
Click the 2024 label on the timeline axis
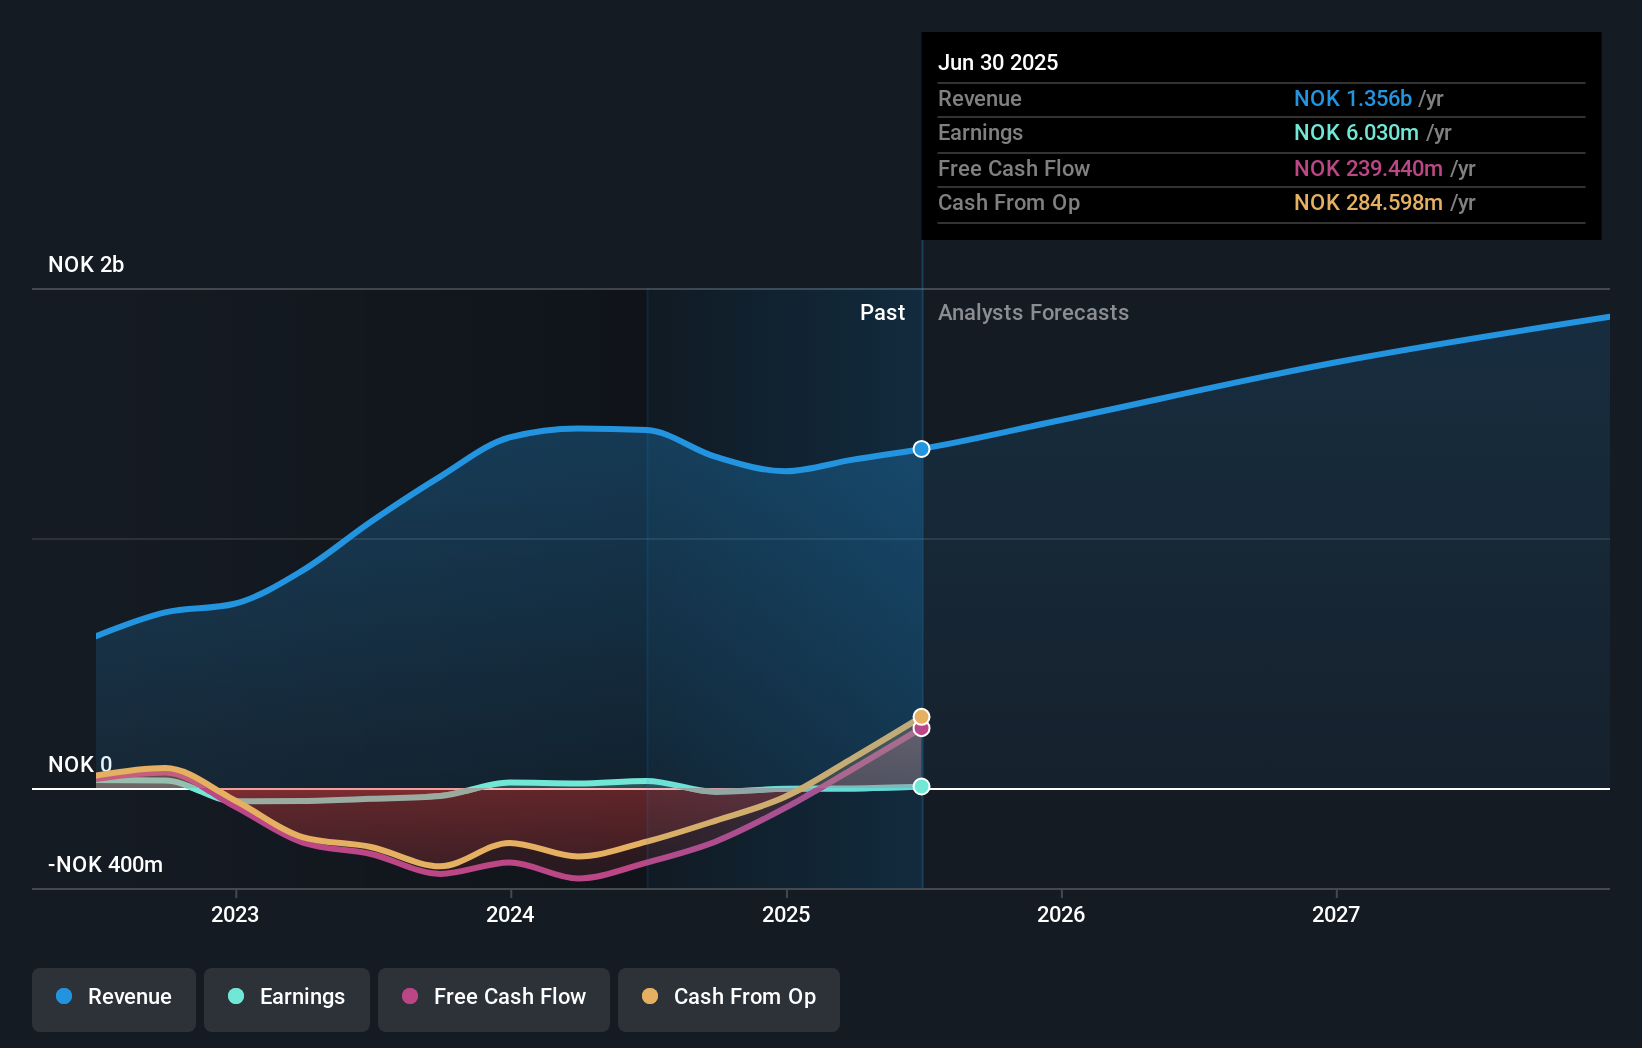[510, 913]
